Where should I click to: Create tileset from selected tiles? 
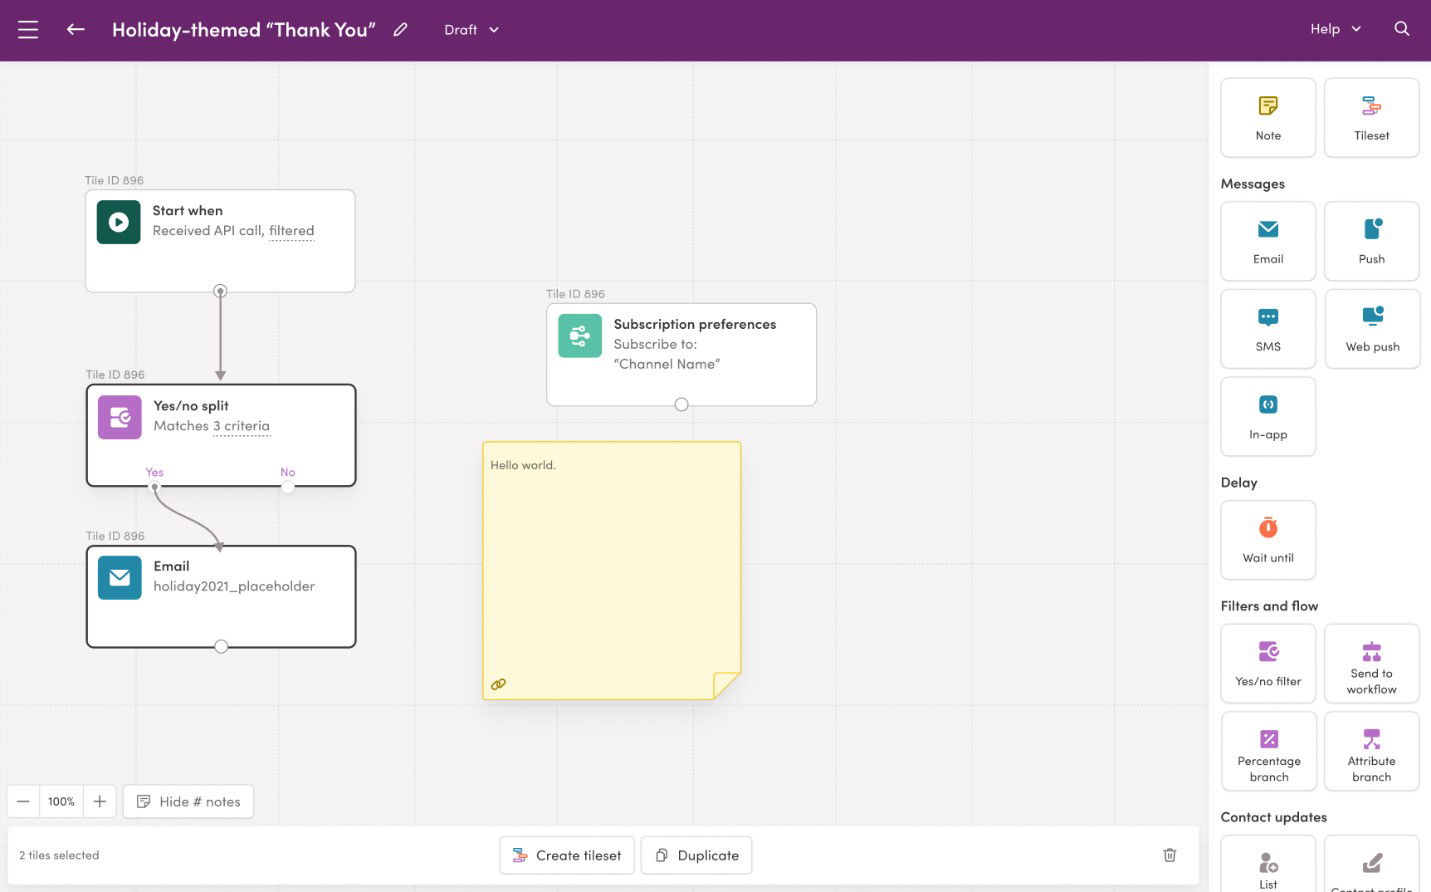(566, 855)
